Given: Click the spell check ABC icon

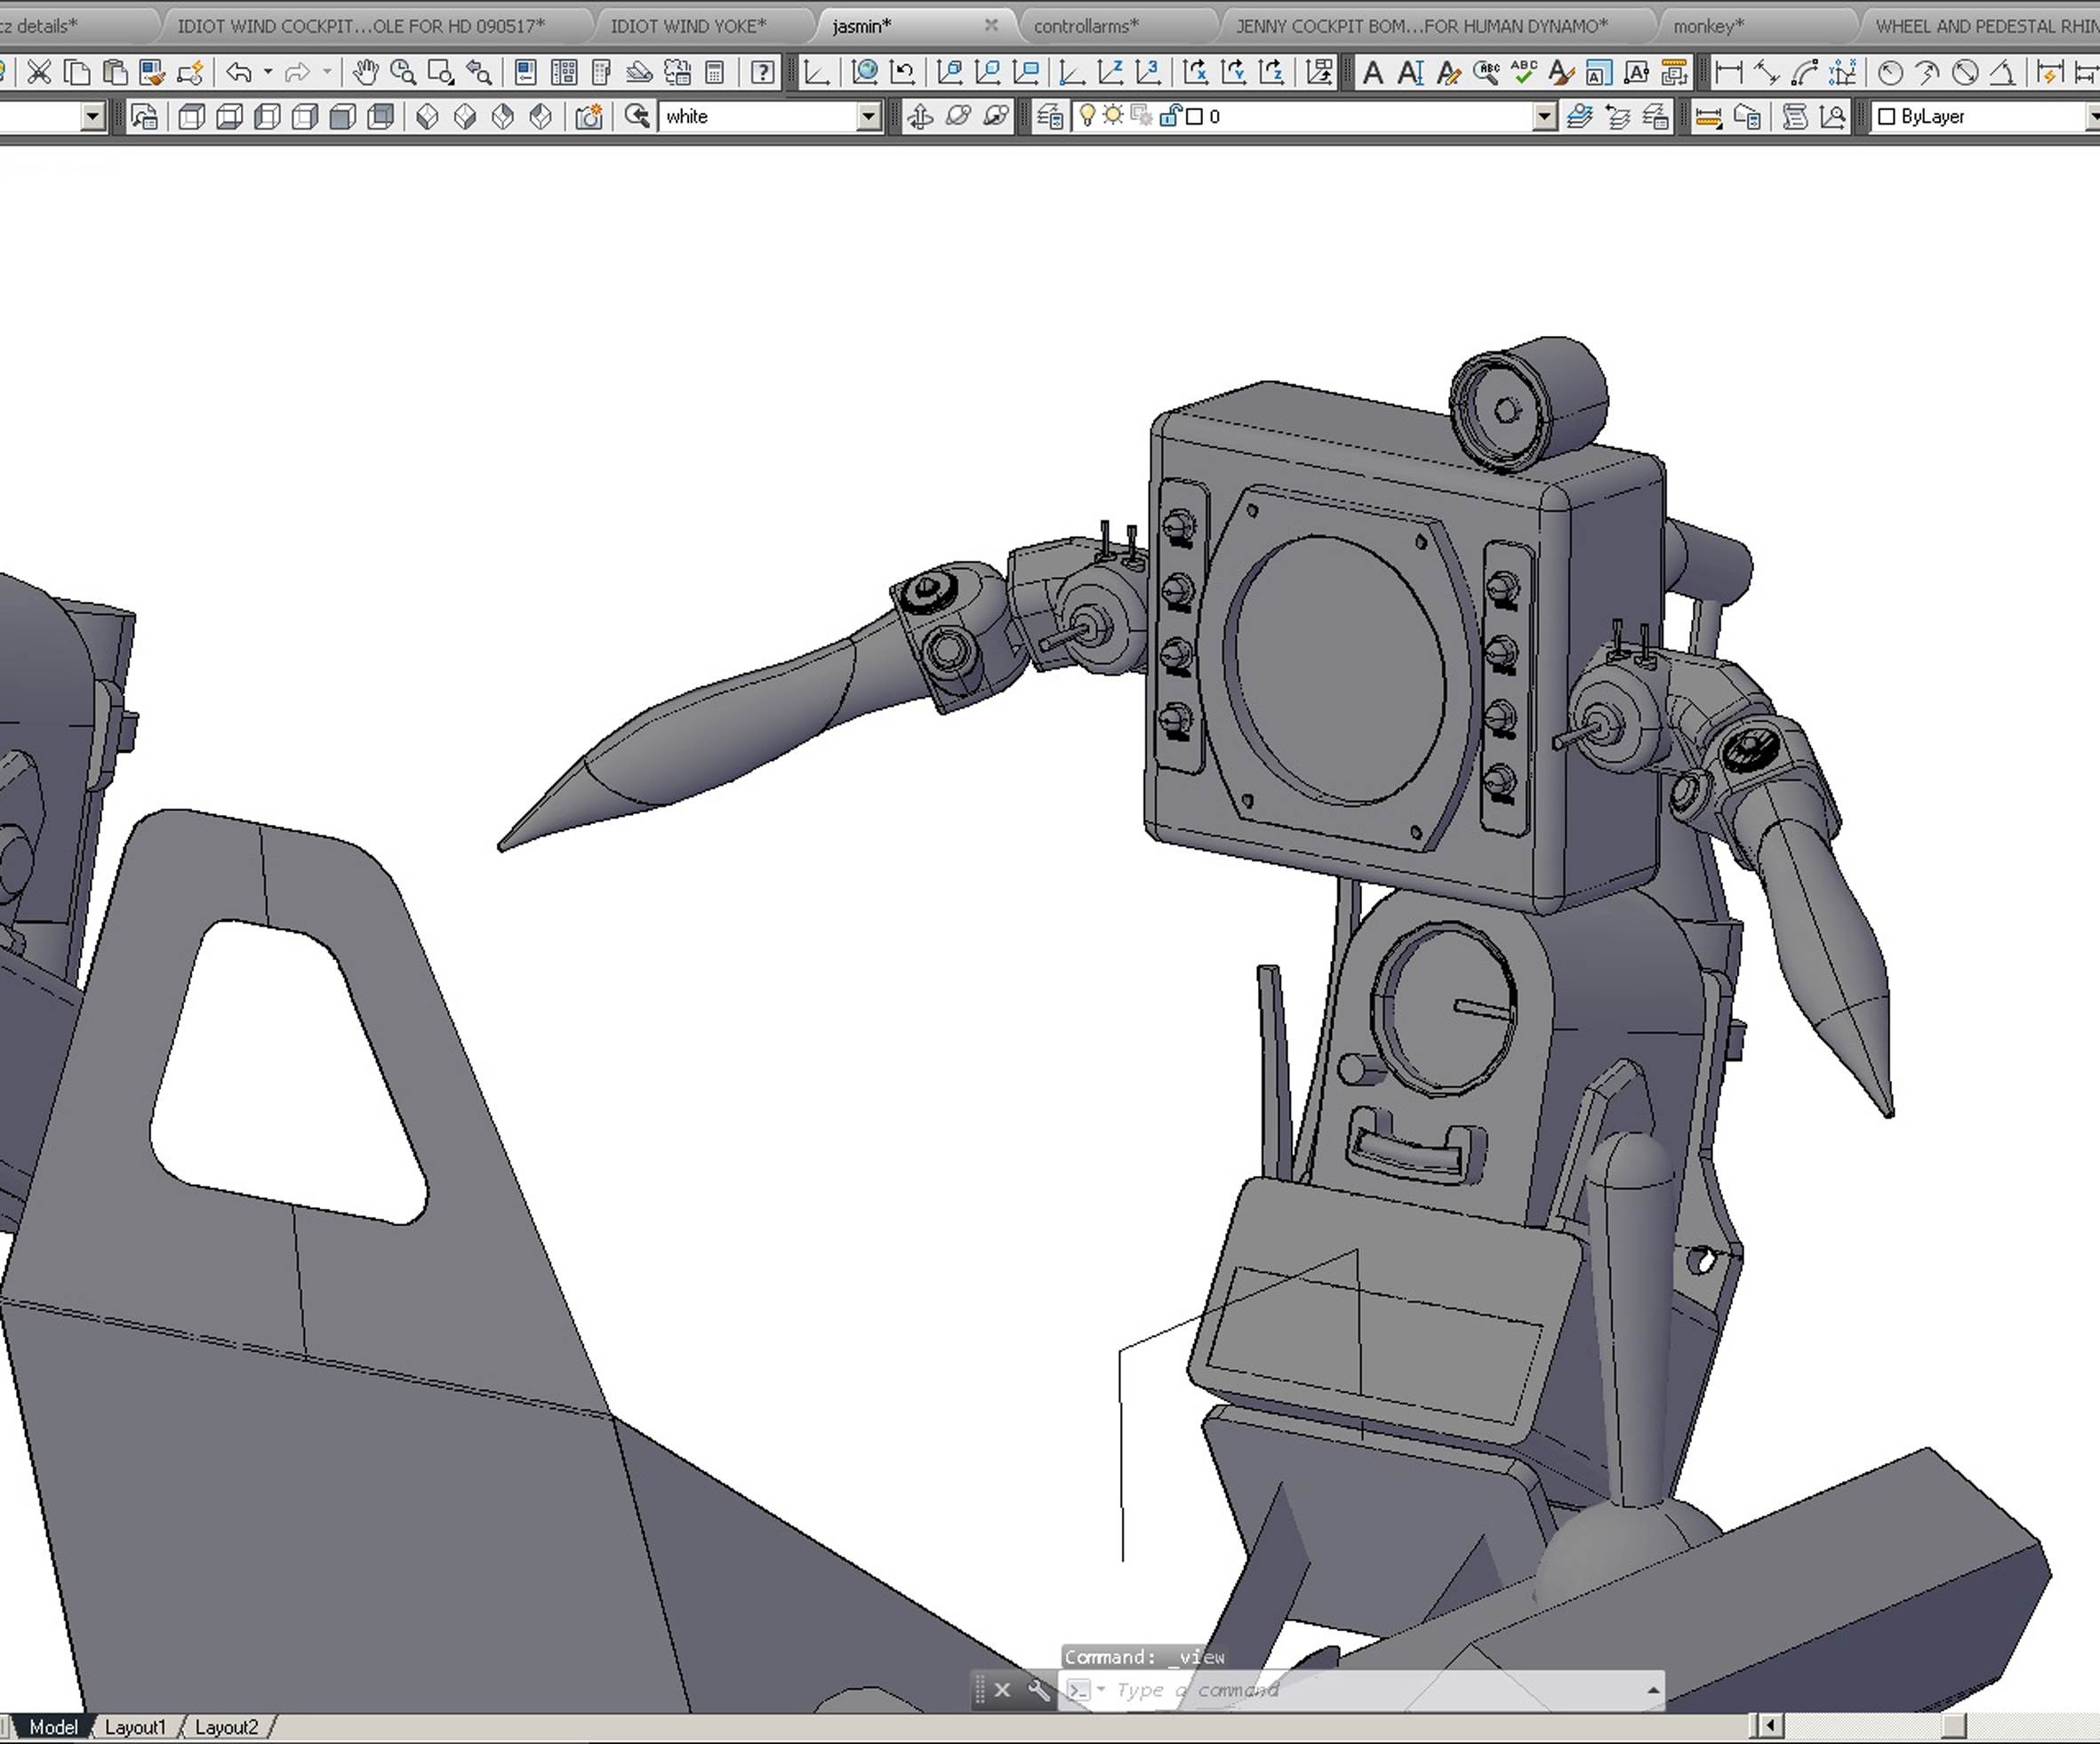Looking at the screenshot, I should (1524, 72).
